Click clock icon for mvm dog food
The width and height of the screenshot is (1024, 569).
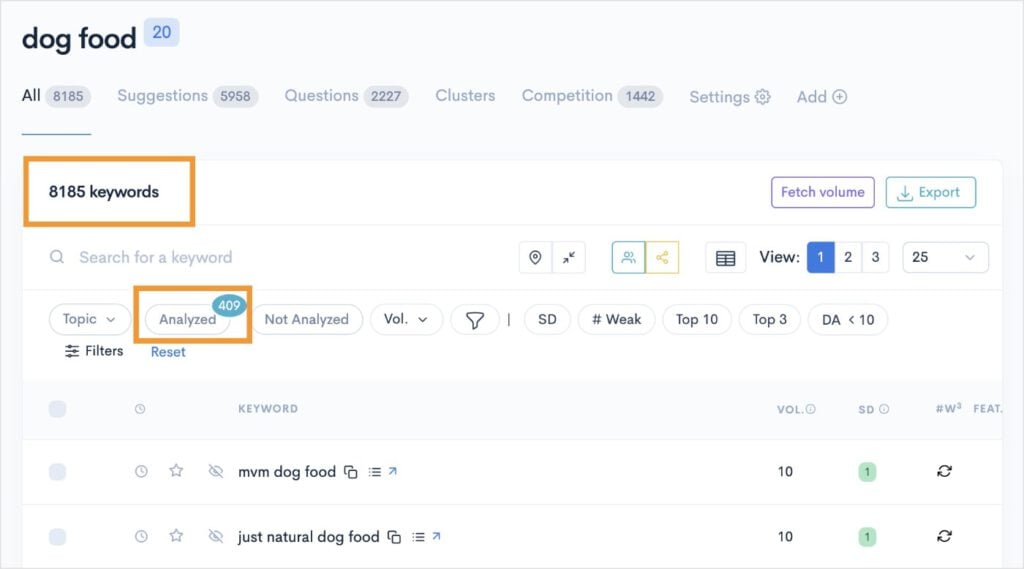pyautogui.click(x=141, y=471)
